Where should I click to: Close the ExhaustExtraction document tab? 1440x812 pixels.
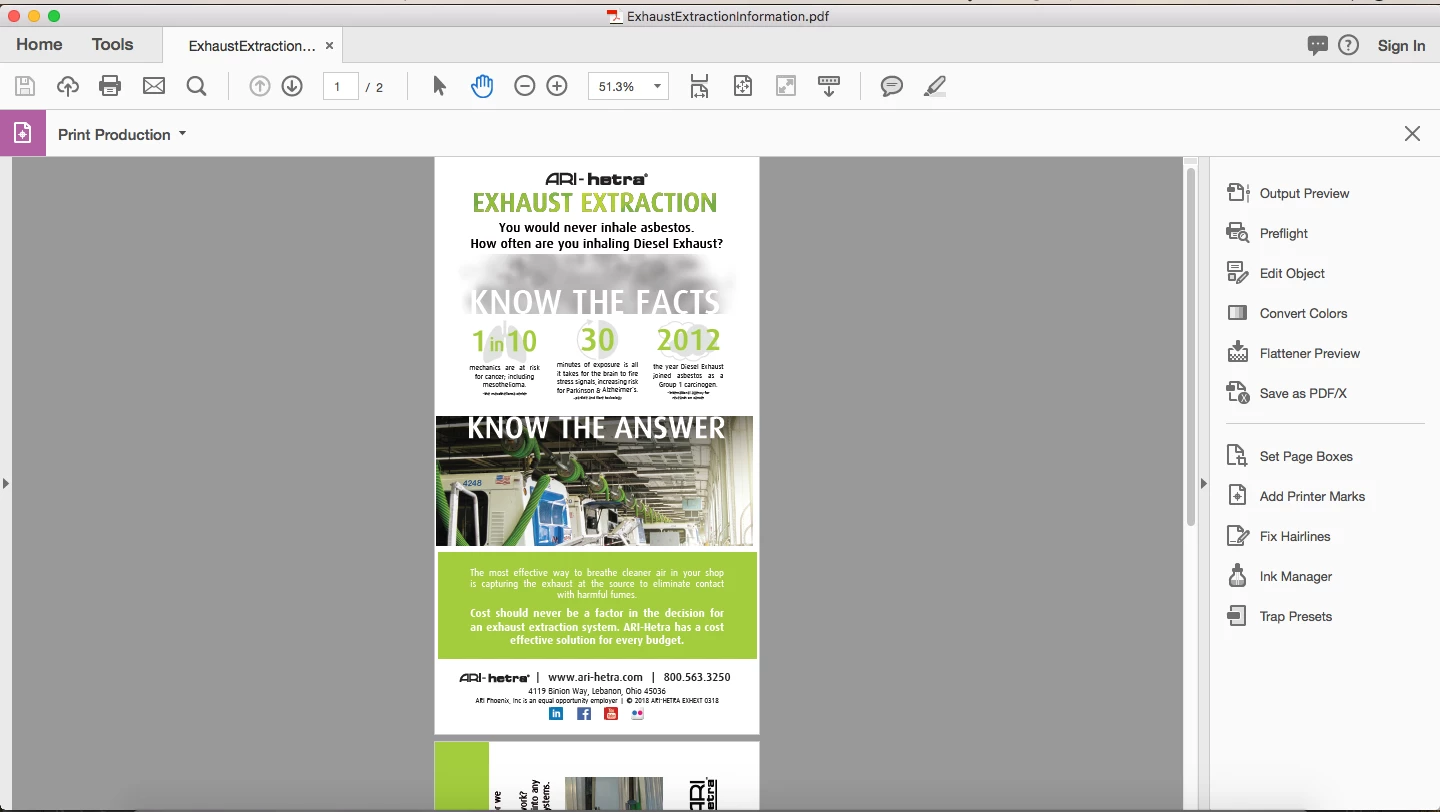pyautogui.click(x=329, y=46)
